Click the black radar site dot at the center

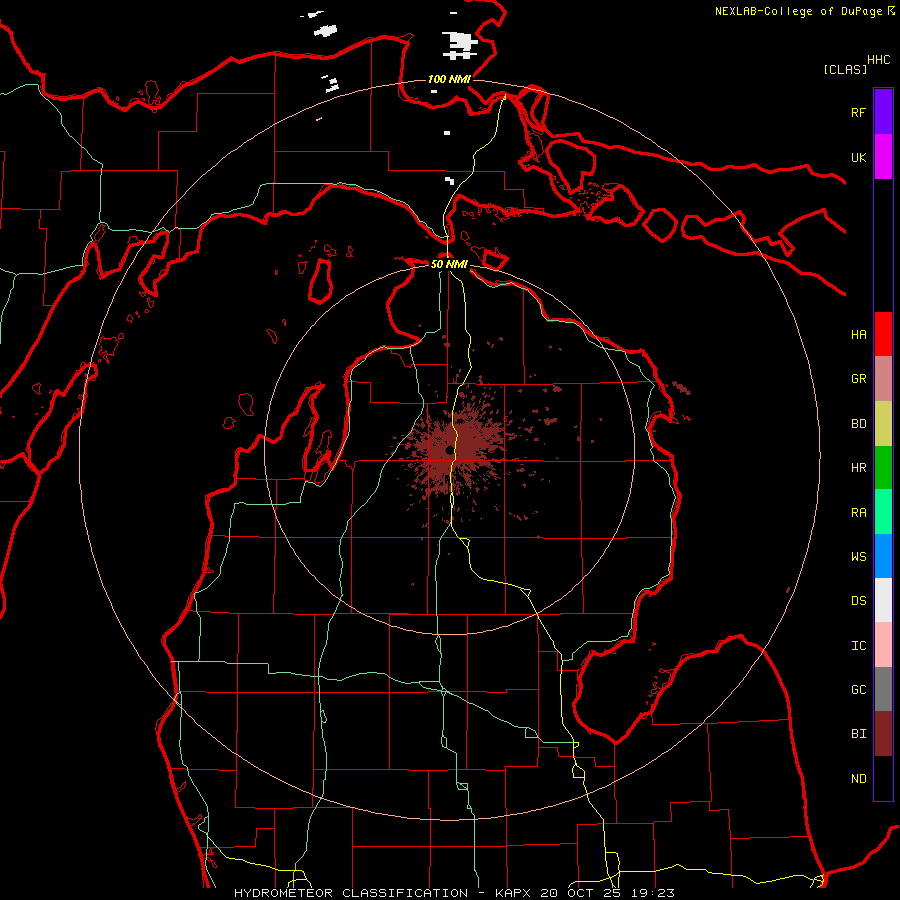coord(449,450)
